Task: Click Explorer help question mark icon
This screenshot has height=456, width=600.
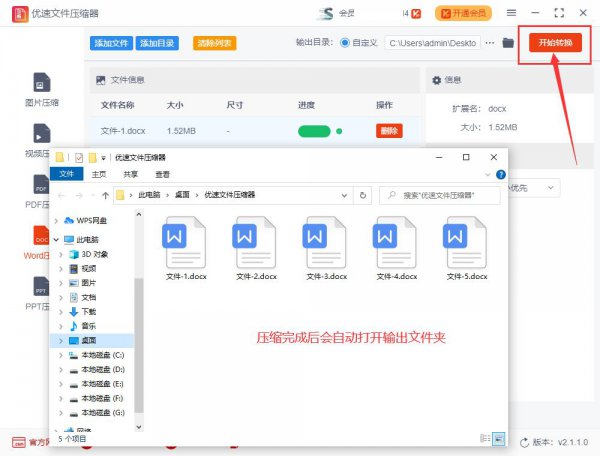Action: (x=501, y=175)
